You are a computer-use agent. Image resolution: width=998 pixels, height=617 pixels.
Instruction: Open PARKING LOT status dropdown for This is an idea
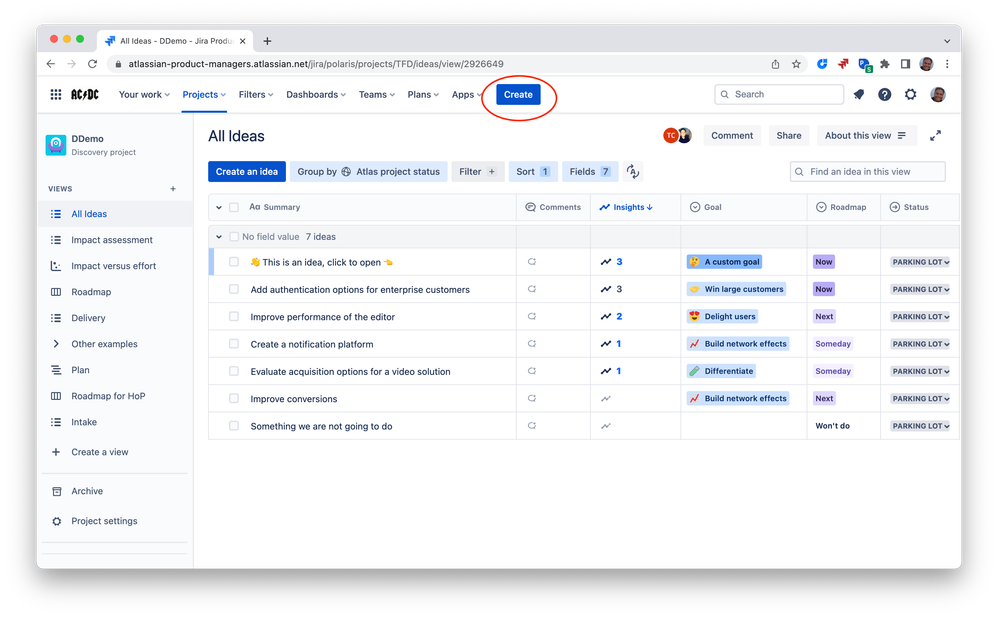[x=920, y=262]
